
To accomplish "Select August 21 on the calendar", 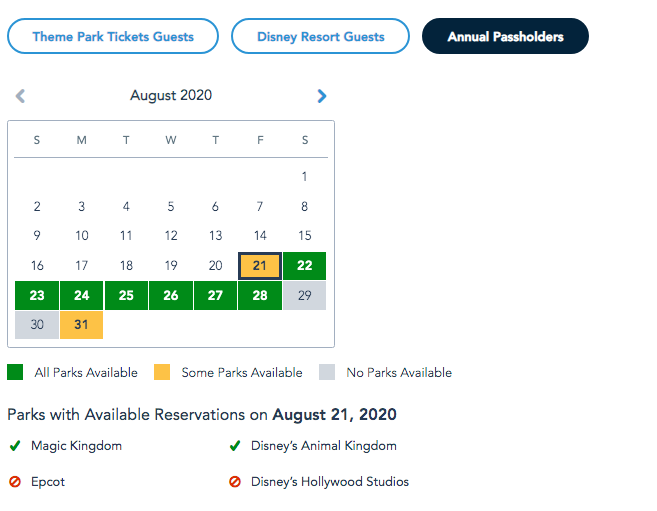I will tap(260, 266).
